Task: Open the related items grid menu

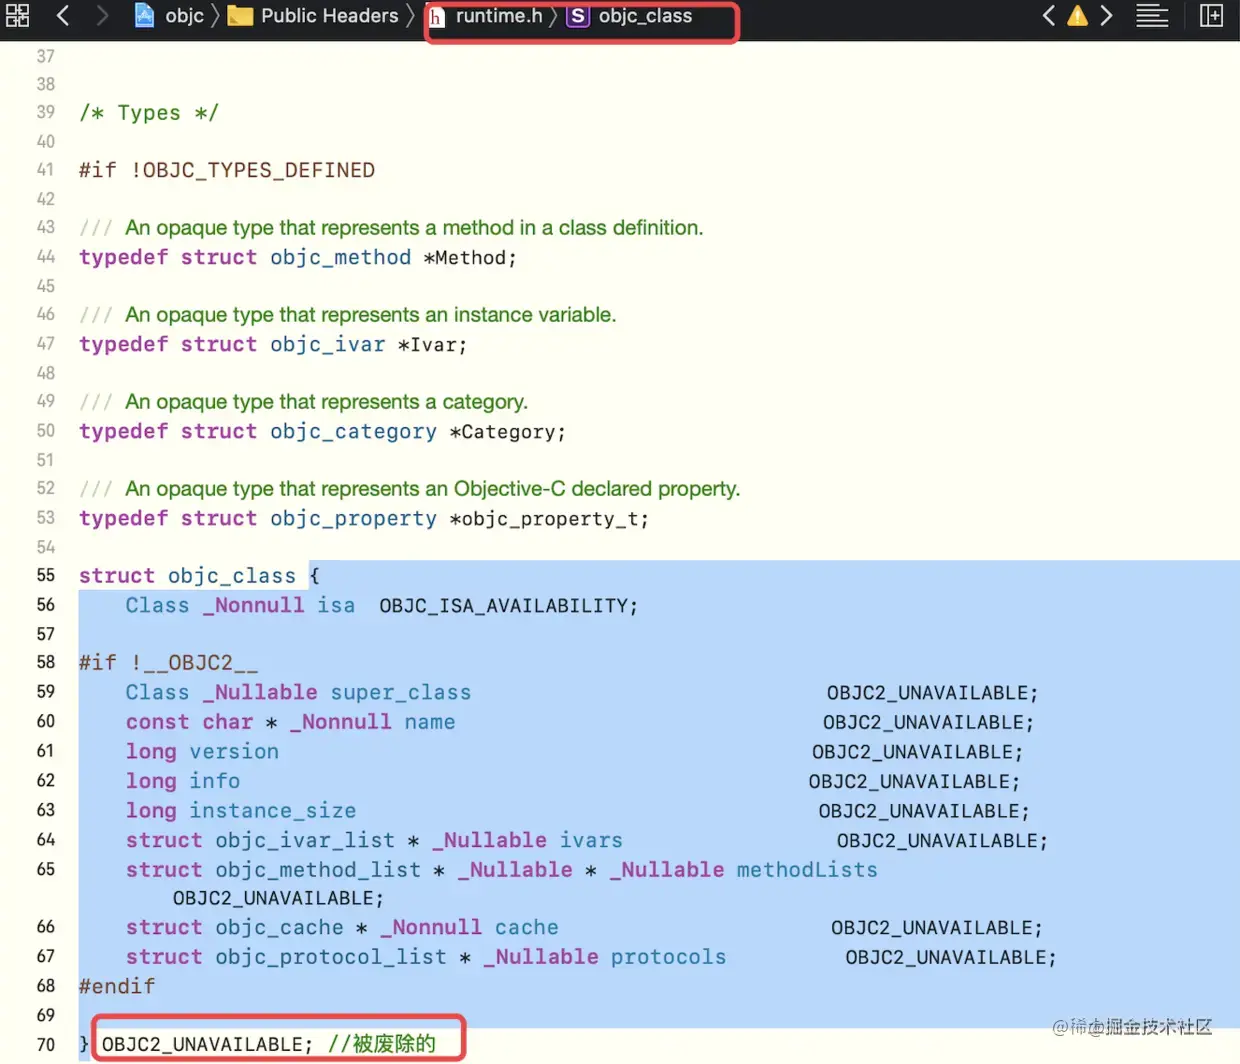Action: pos(18,15)
